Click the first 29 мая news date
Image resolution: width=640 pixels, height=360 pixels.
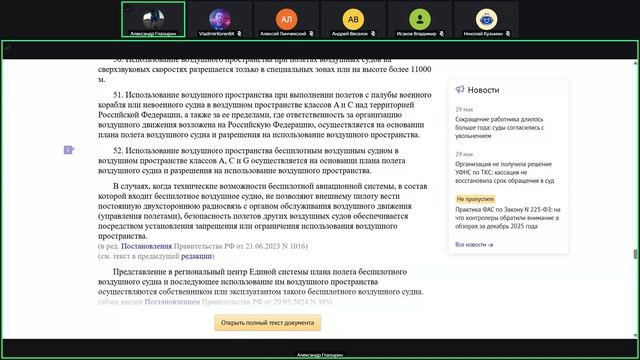pos(464,109)
